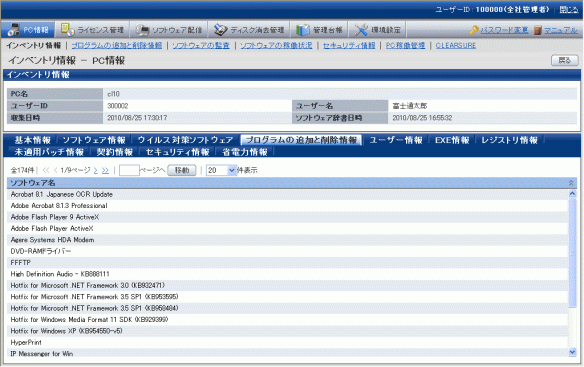The image size is (584, 367).
Task: Switch to EXE情報 tab
Action: (x=452, y=140)
